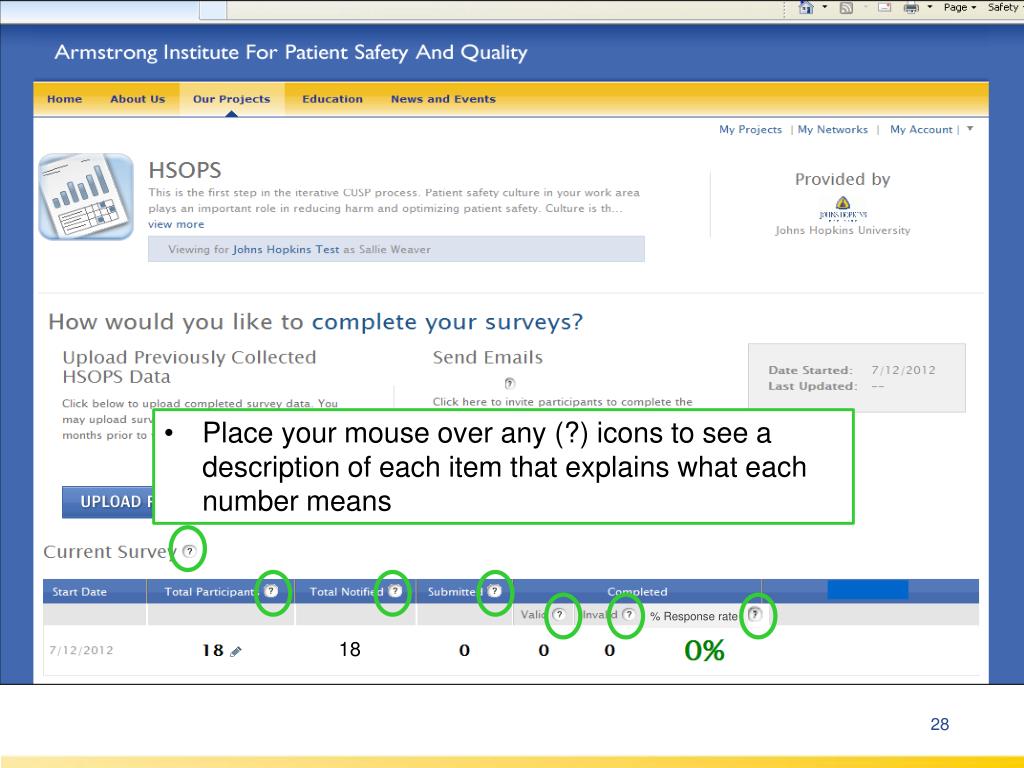Click the pencil edit icon beside 18 participants
This screenshot has height=768, width=1024.
(x=236, y=651)
